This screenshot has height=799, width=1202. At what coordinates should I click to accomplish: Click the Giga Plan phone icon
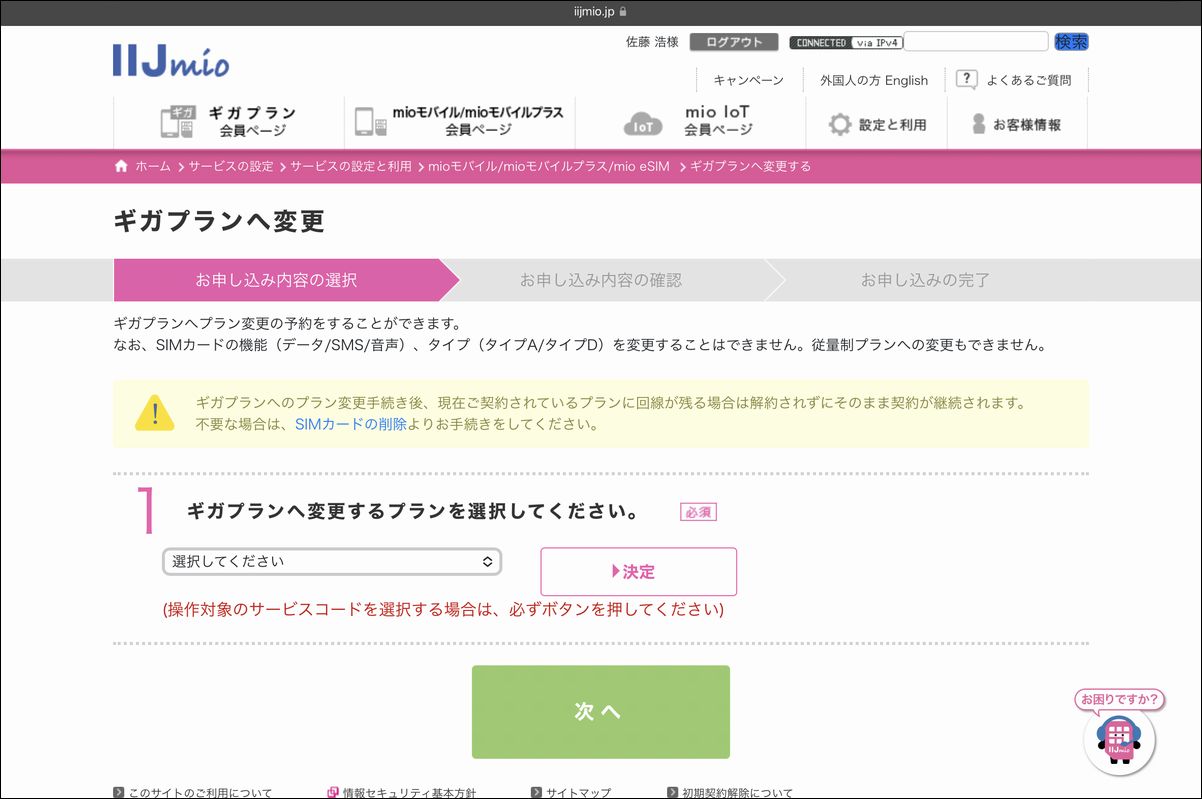(x=177, y=122)
